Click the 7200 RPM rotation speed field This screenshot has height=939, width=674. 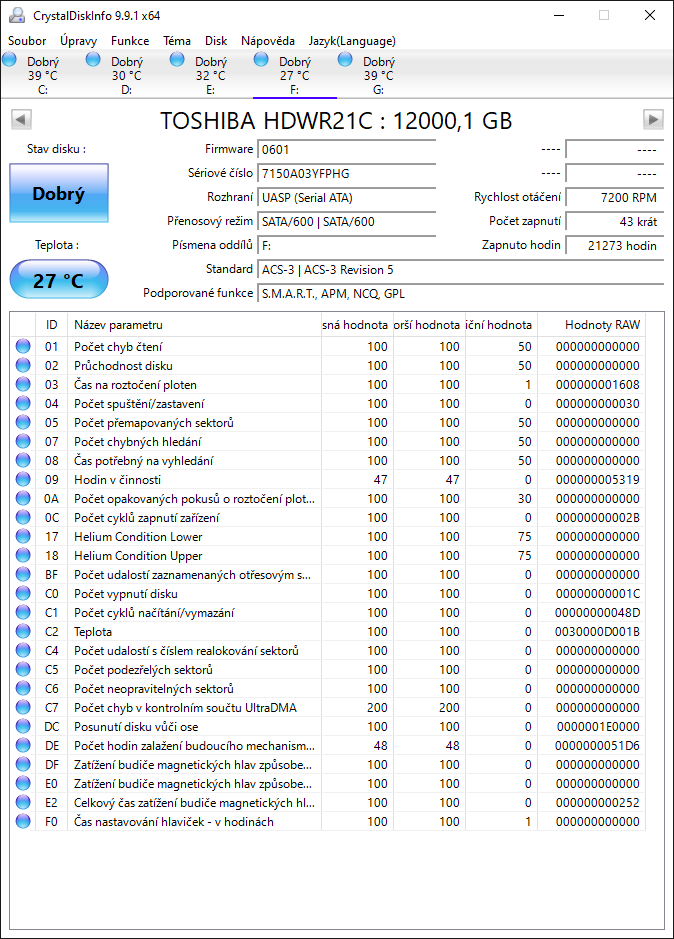[615, 197]
